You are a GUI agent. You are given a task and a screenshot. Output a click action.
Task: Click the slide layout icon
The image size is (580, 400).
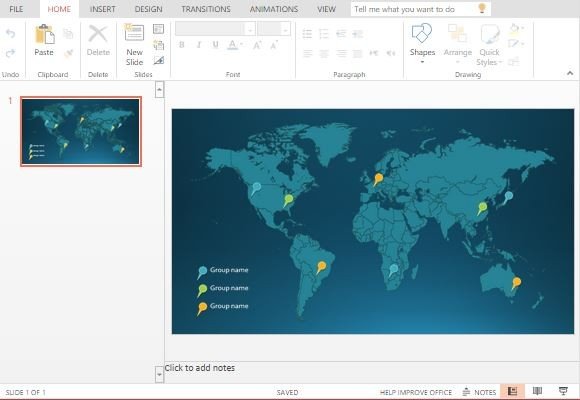(158, 29)
